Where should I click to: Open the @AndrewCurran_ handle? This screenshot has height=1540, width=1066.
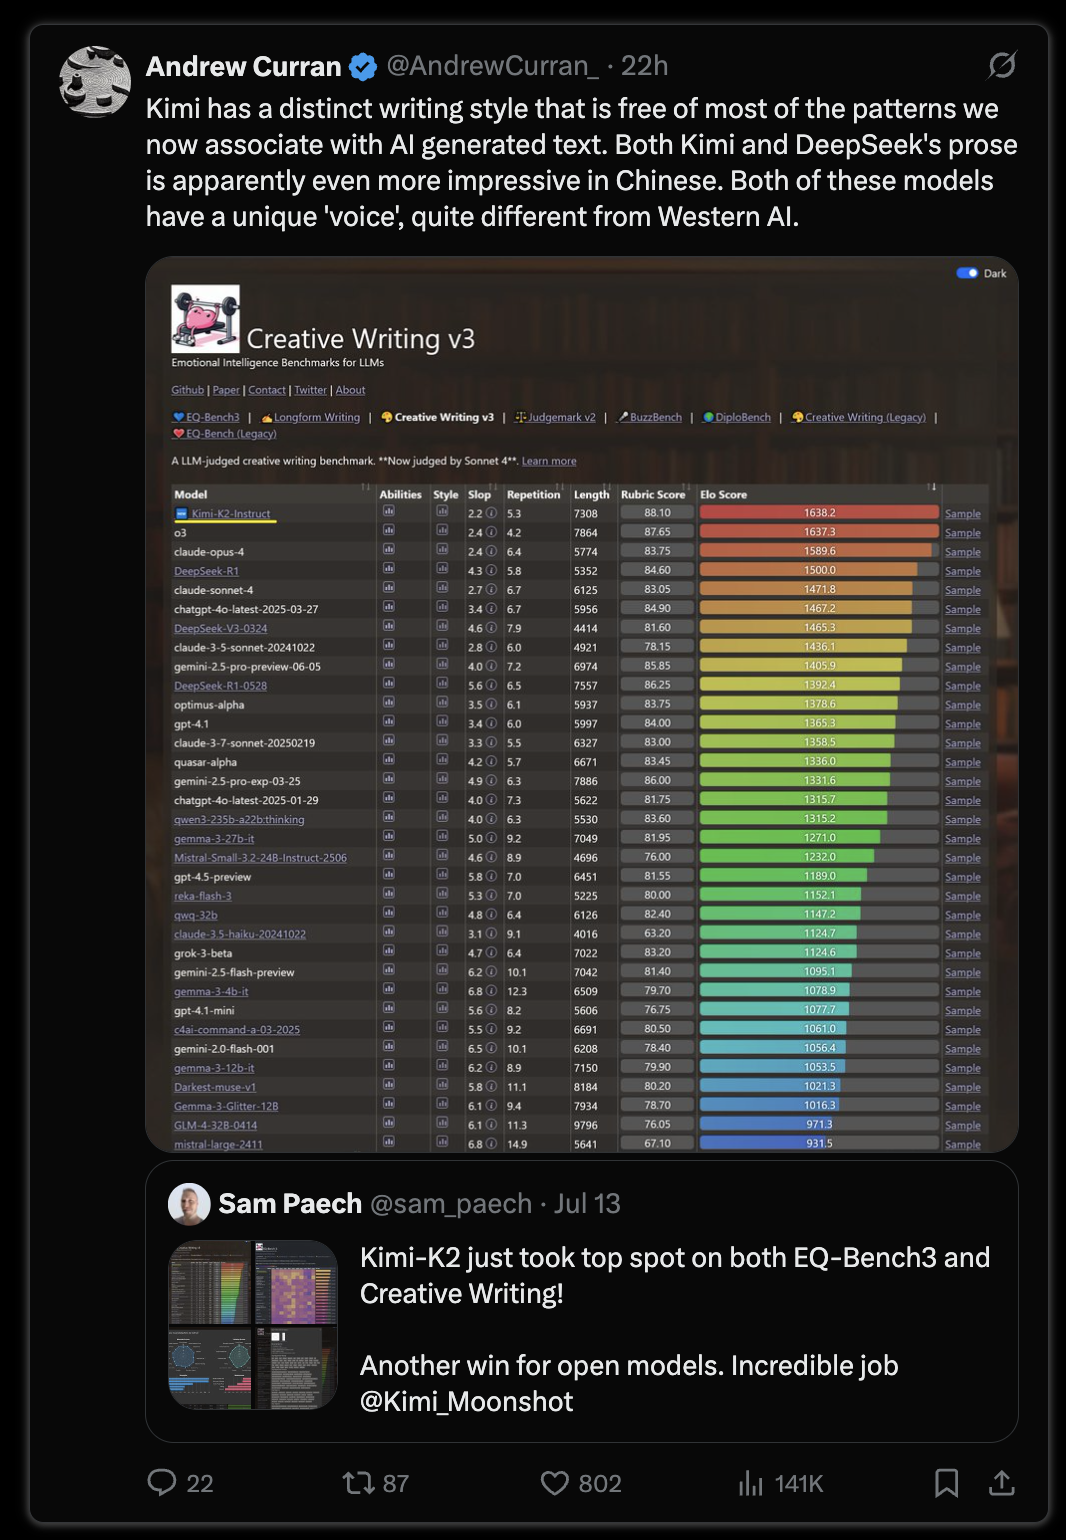[492, 66]
